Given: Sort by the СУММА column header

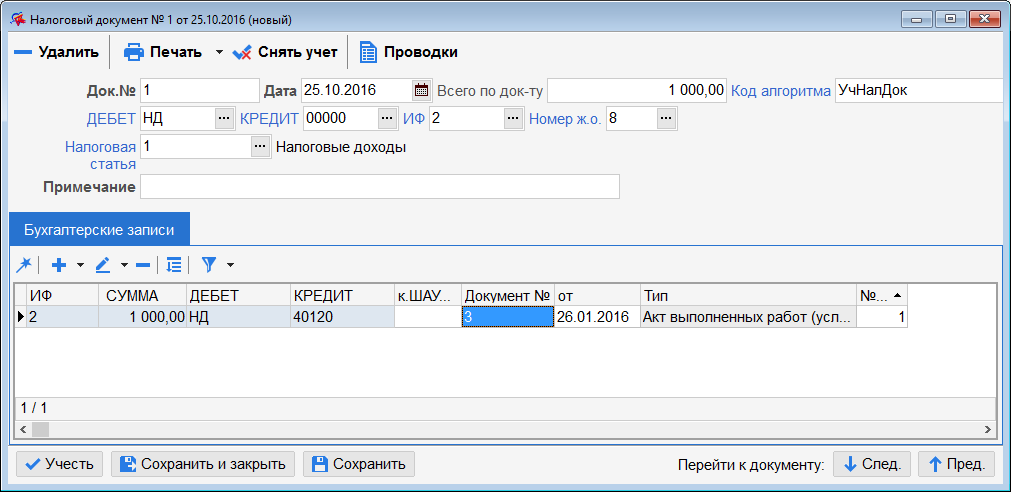Looking at the screenshot, I should coord(142,296).
